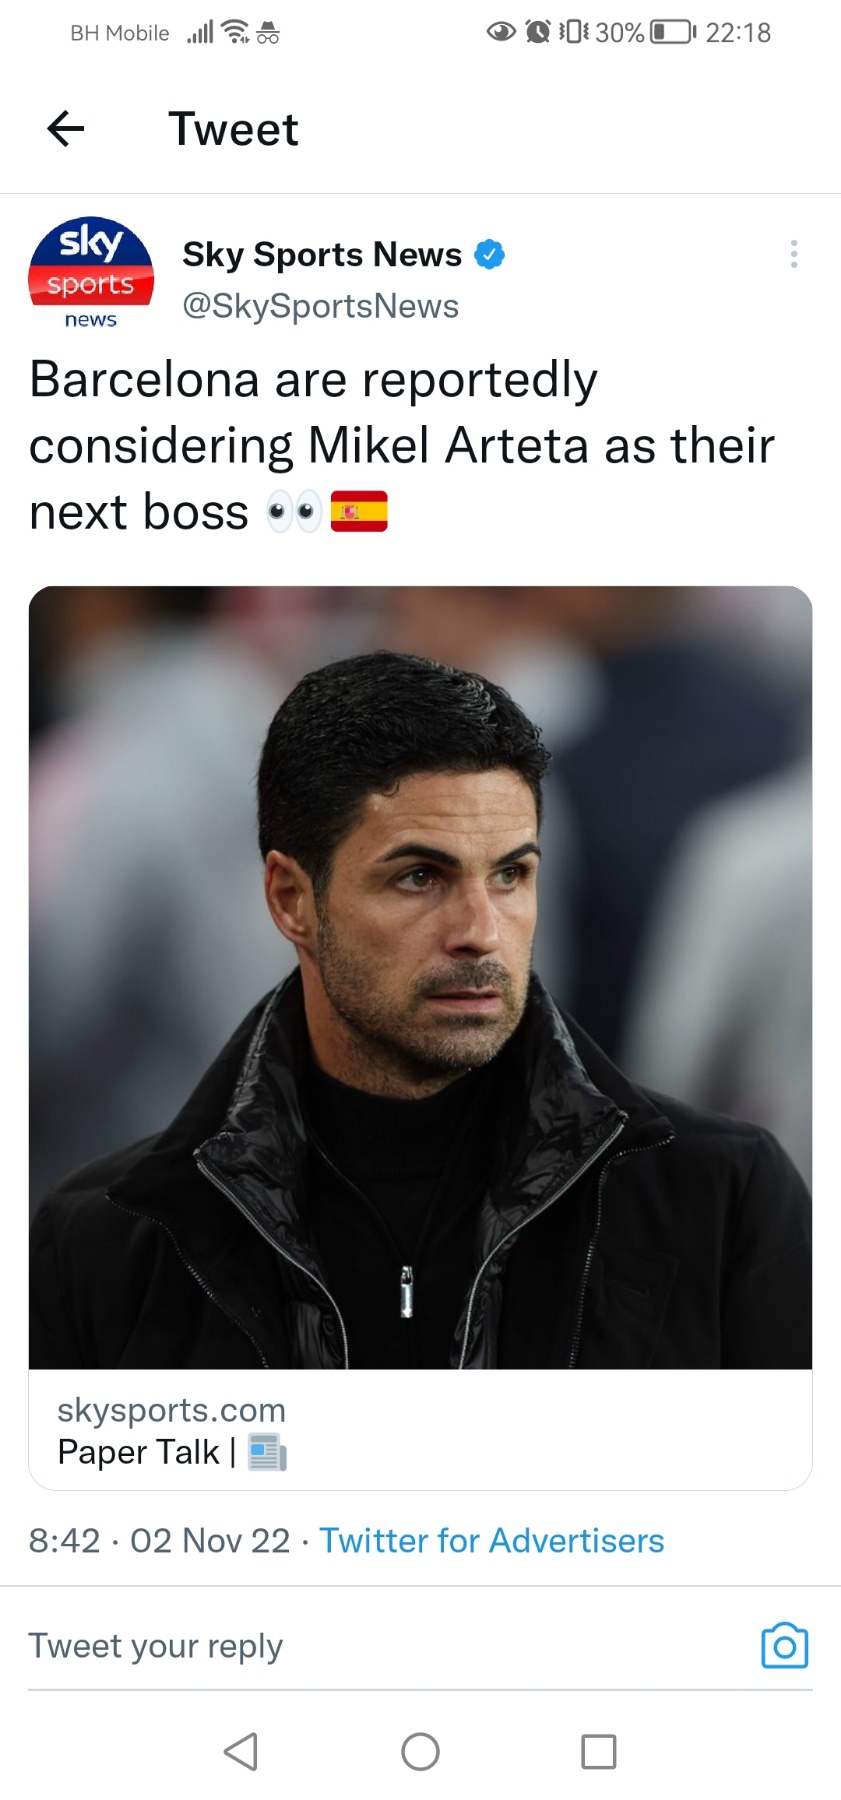This screenshot has height=1800, width=841.
Task: View the Mikel Arteta photo
Action: tap(420, 977)
